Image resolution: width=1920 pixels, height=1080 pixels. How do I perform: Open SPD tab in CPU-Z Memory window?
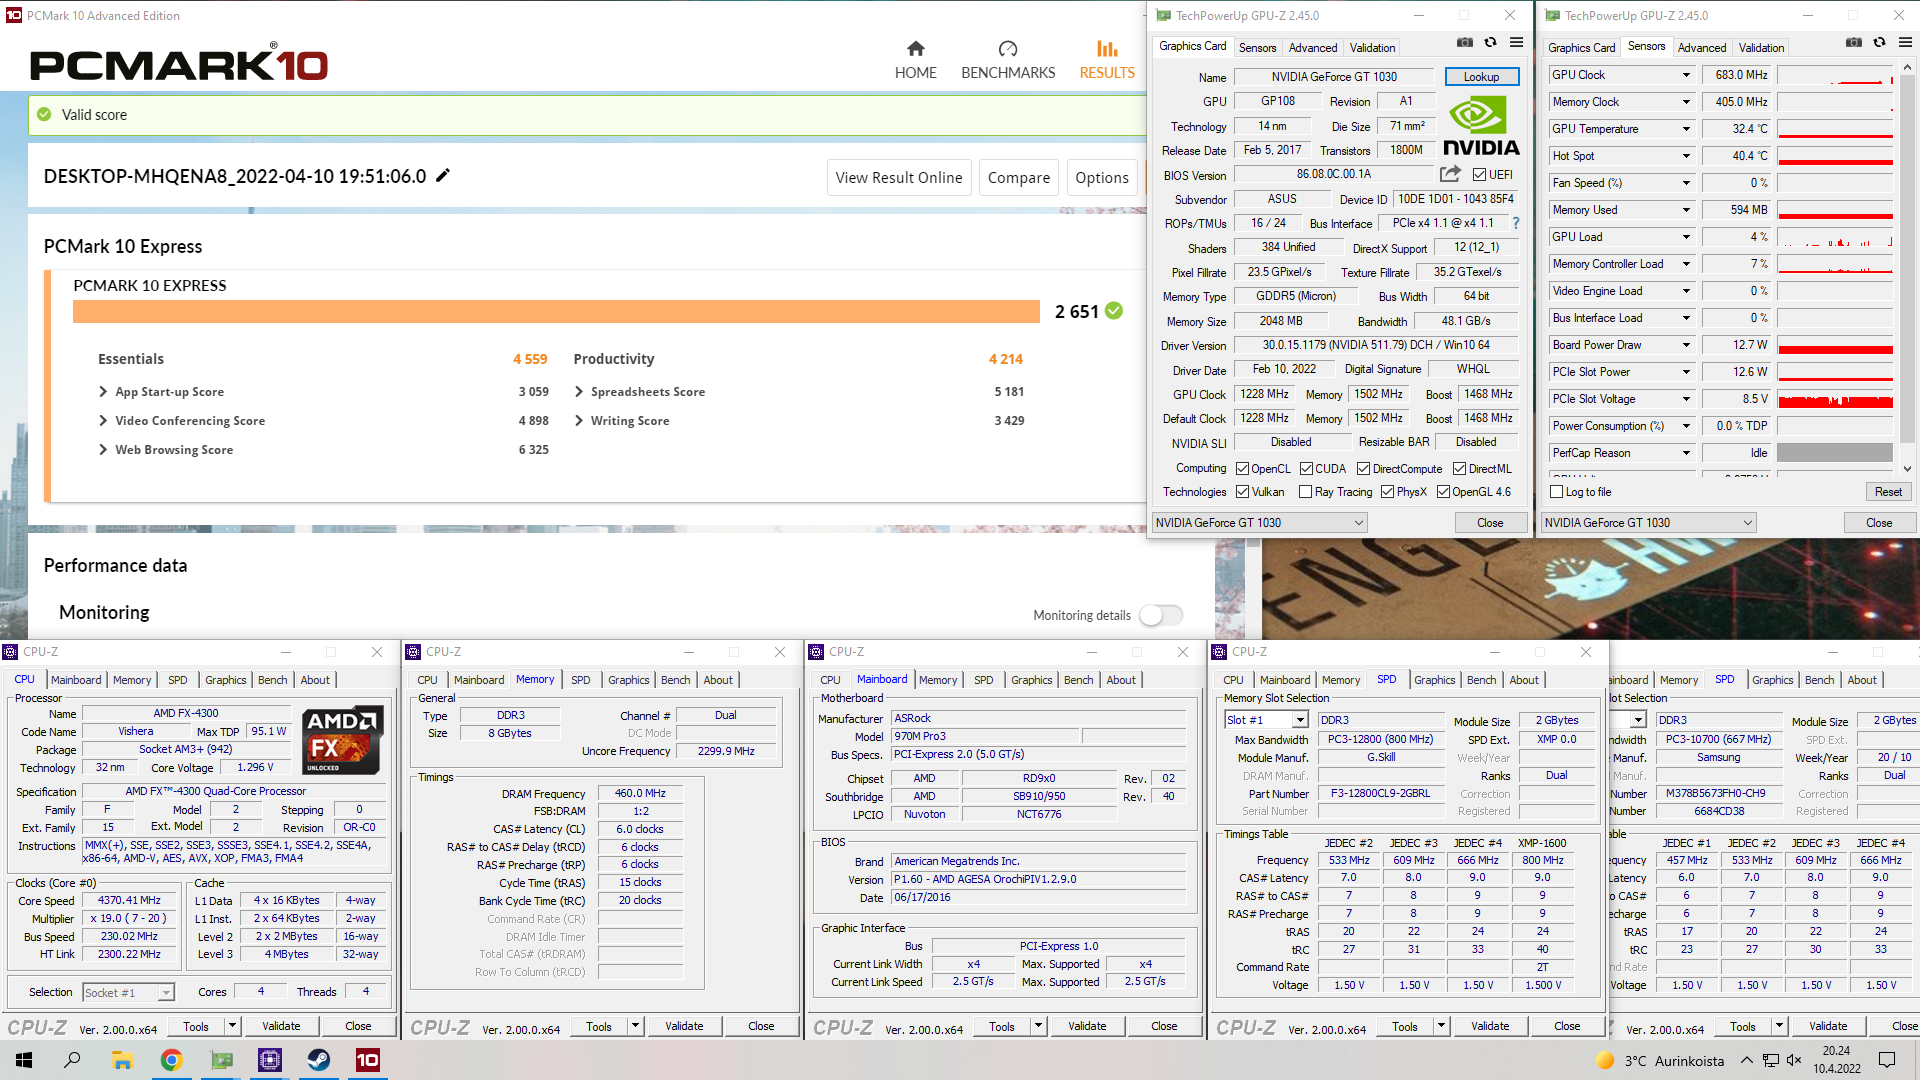[581, 680]
